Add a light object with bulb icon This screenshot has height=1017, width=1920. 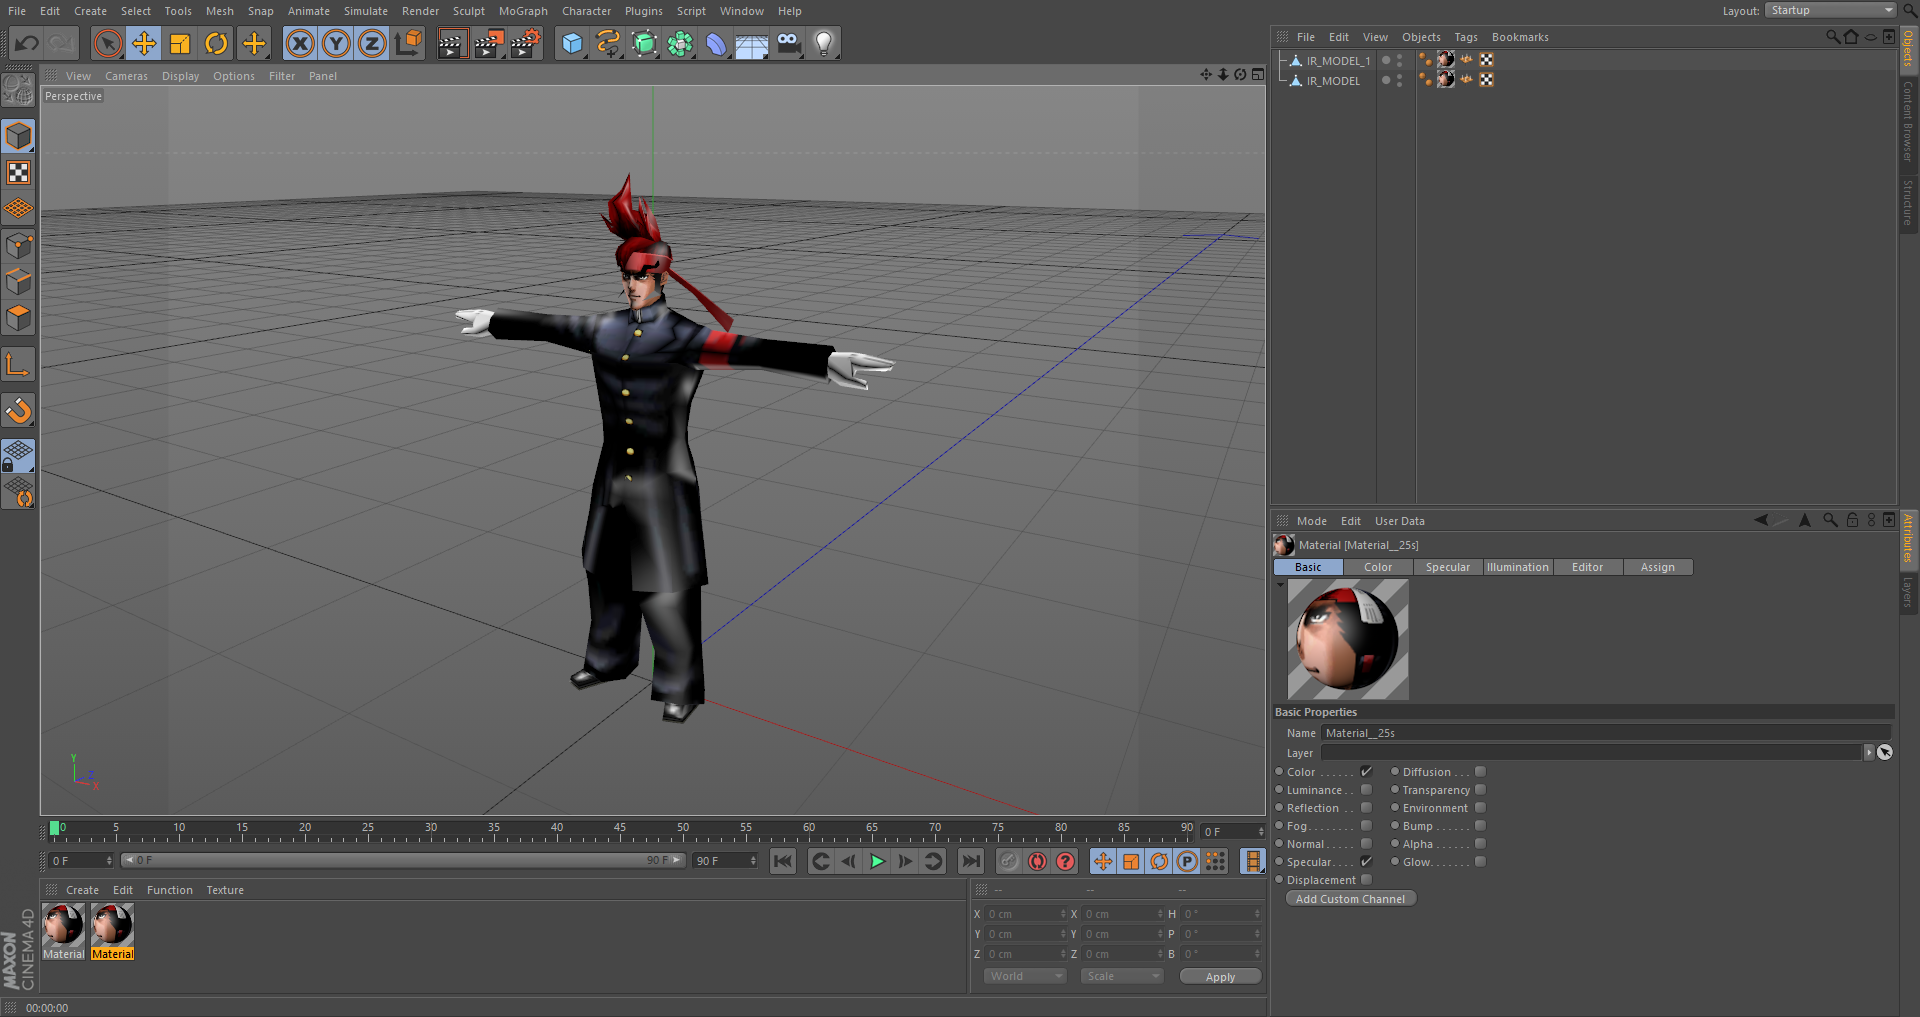point(823,43)
